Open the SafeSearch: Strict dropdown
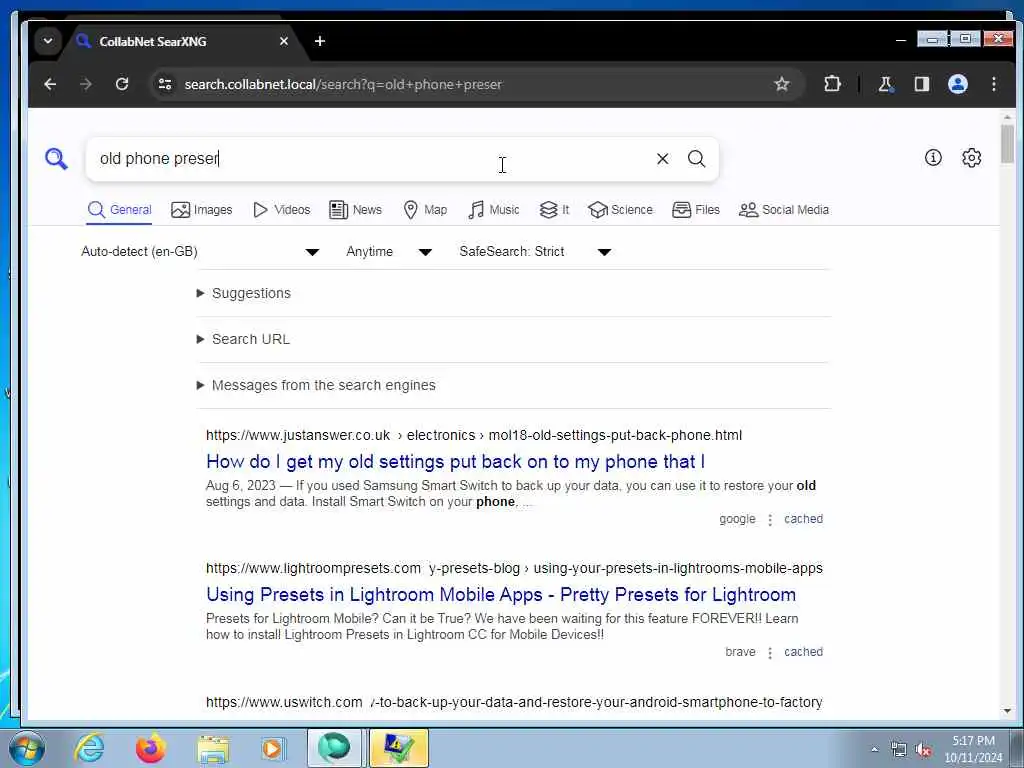 coord(535,251)
